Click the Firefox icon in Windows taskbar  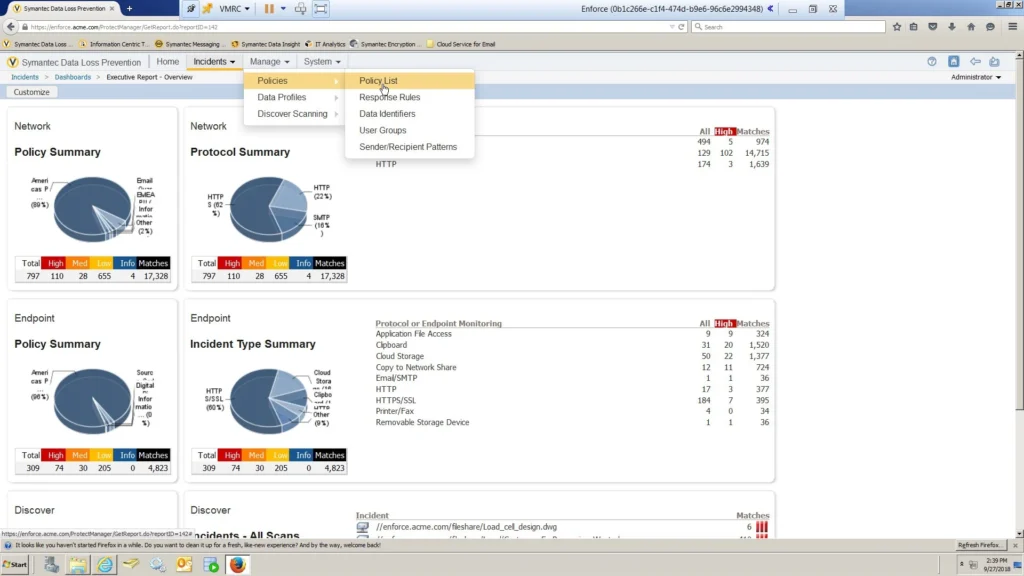(237, 565)
